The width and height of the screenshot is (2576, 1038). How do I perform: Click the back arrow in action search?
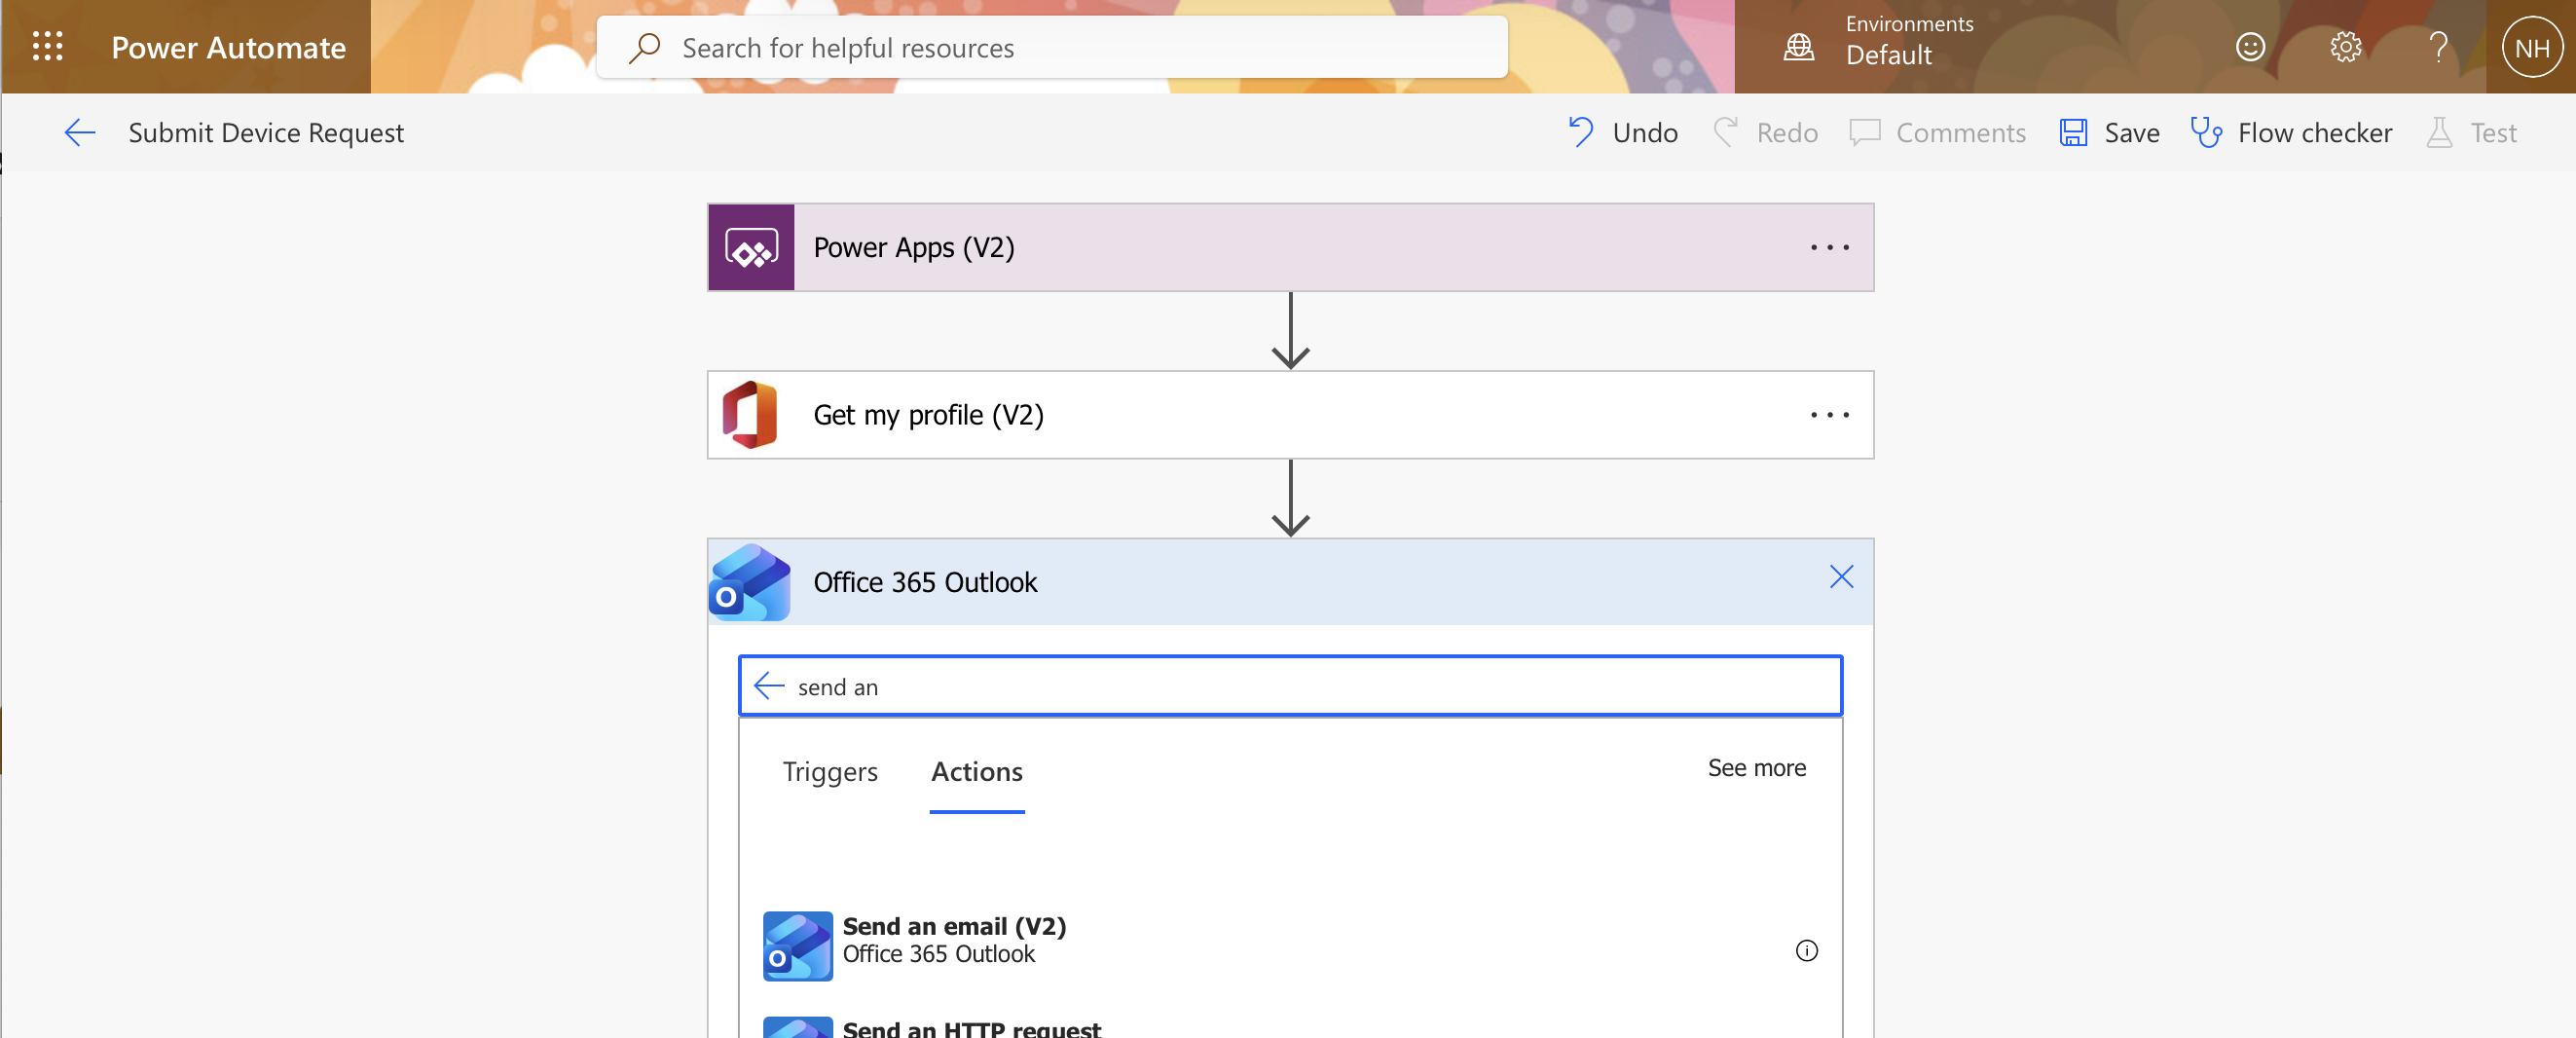click(x=769, y=686)
